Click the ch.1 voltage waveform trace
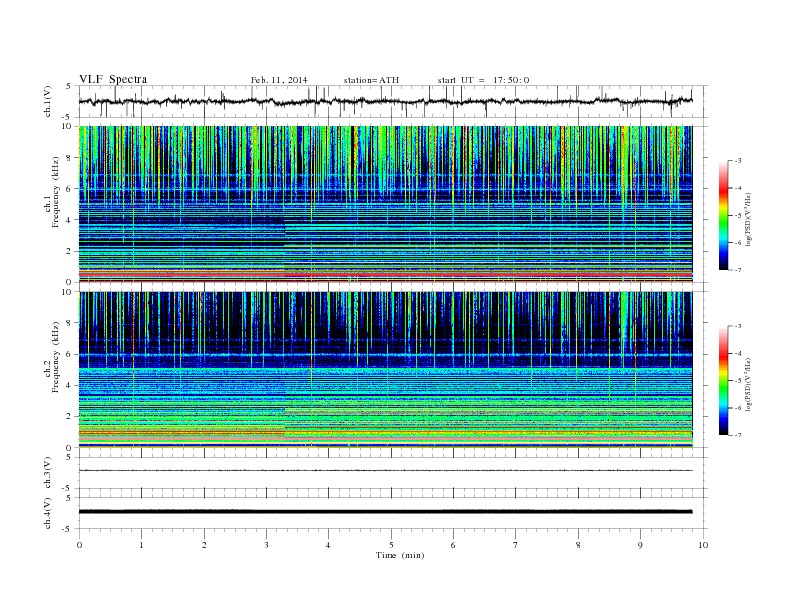 click(385, 101)
